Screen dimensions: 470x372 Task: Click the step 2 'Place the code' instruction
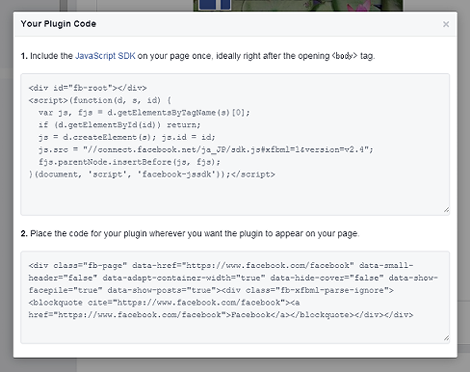190,233
